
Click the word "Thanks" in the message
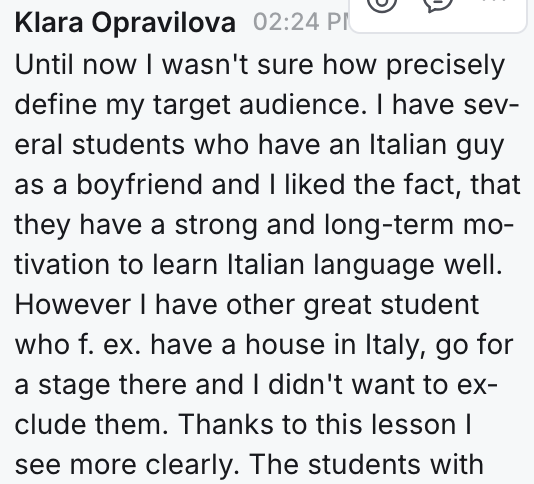[x=225, y=425]
